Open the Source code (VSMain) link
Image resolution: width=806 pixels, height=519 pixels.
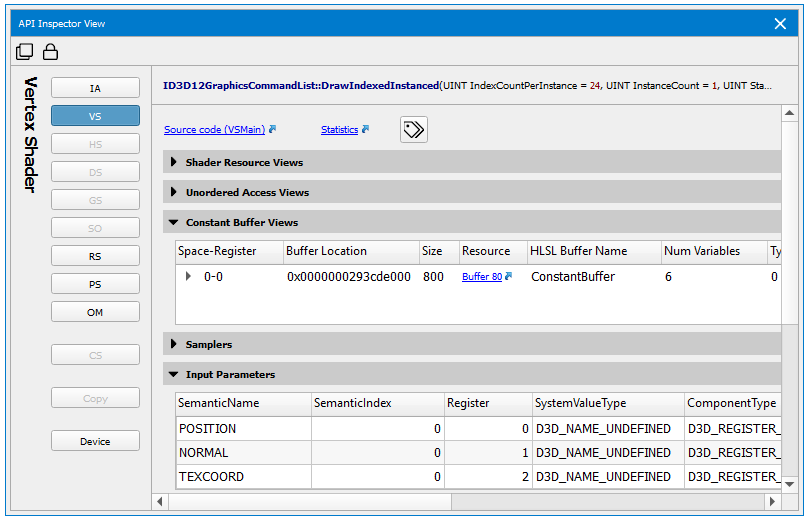(215, 130)
